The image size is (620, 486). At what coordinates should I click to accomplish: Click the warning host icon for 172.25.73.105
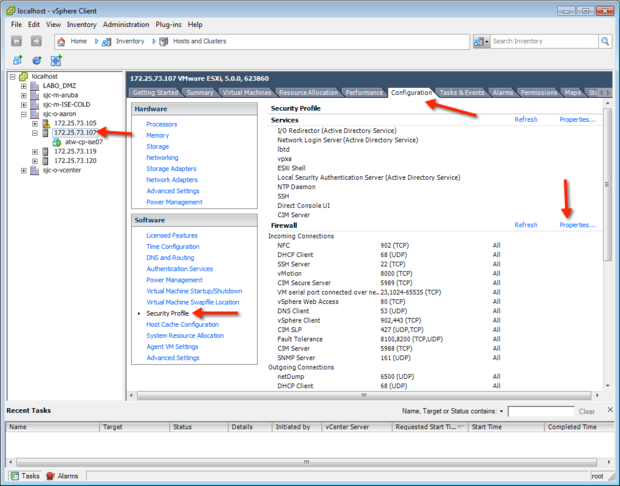(46, 123)
